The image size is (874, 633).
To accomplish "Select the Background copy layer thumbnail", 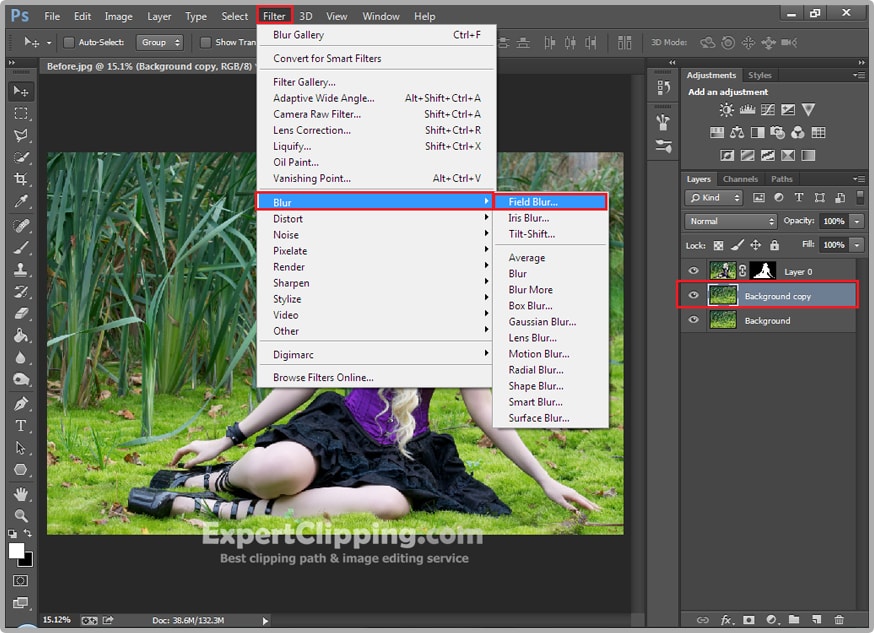I will pyautogui.click(x=722, y=296).
